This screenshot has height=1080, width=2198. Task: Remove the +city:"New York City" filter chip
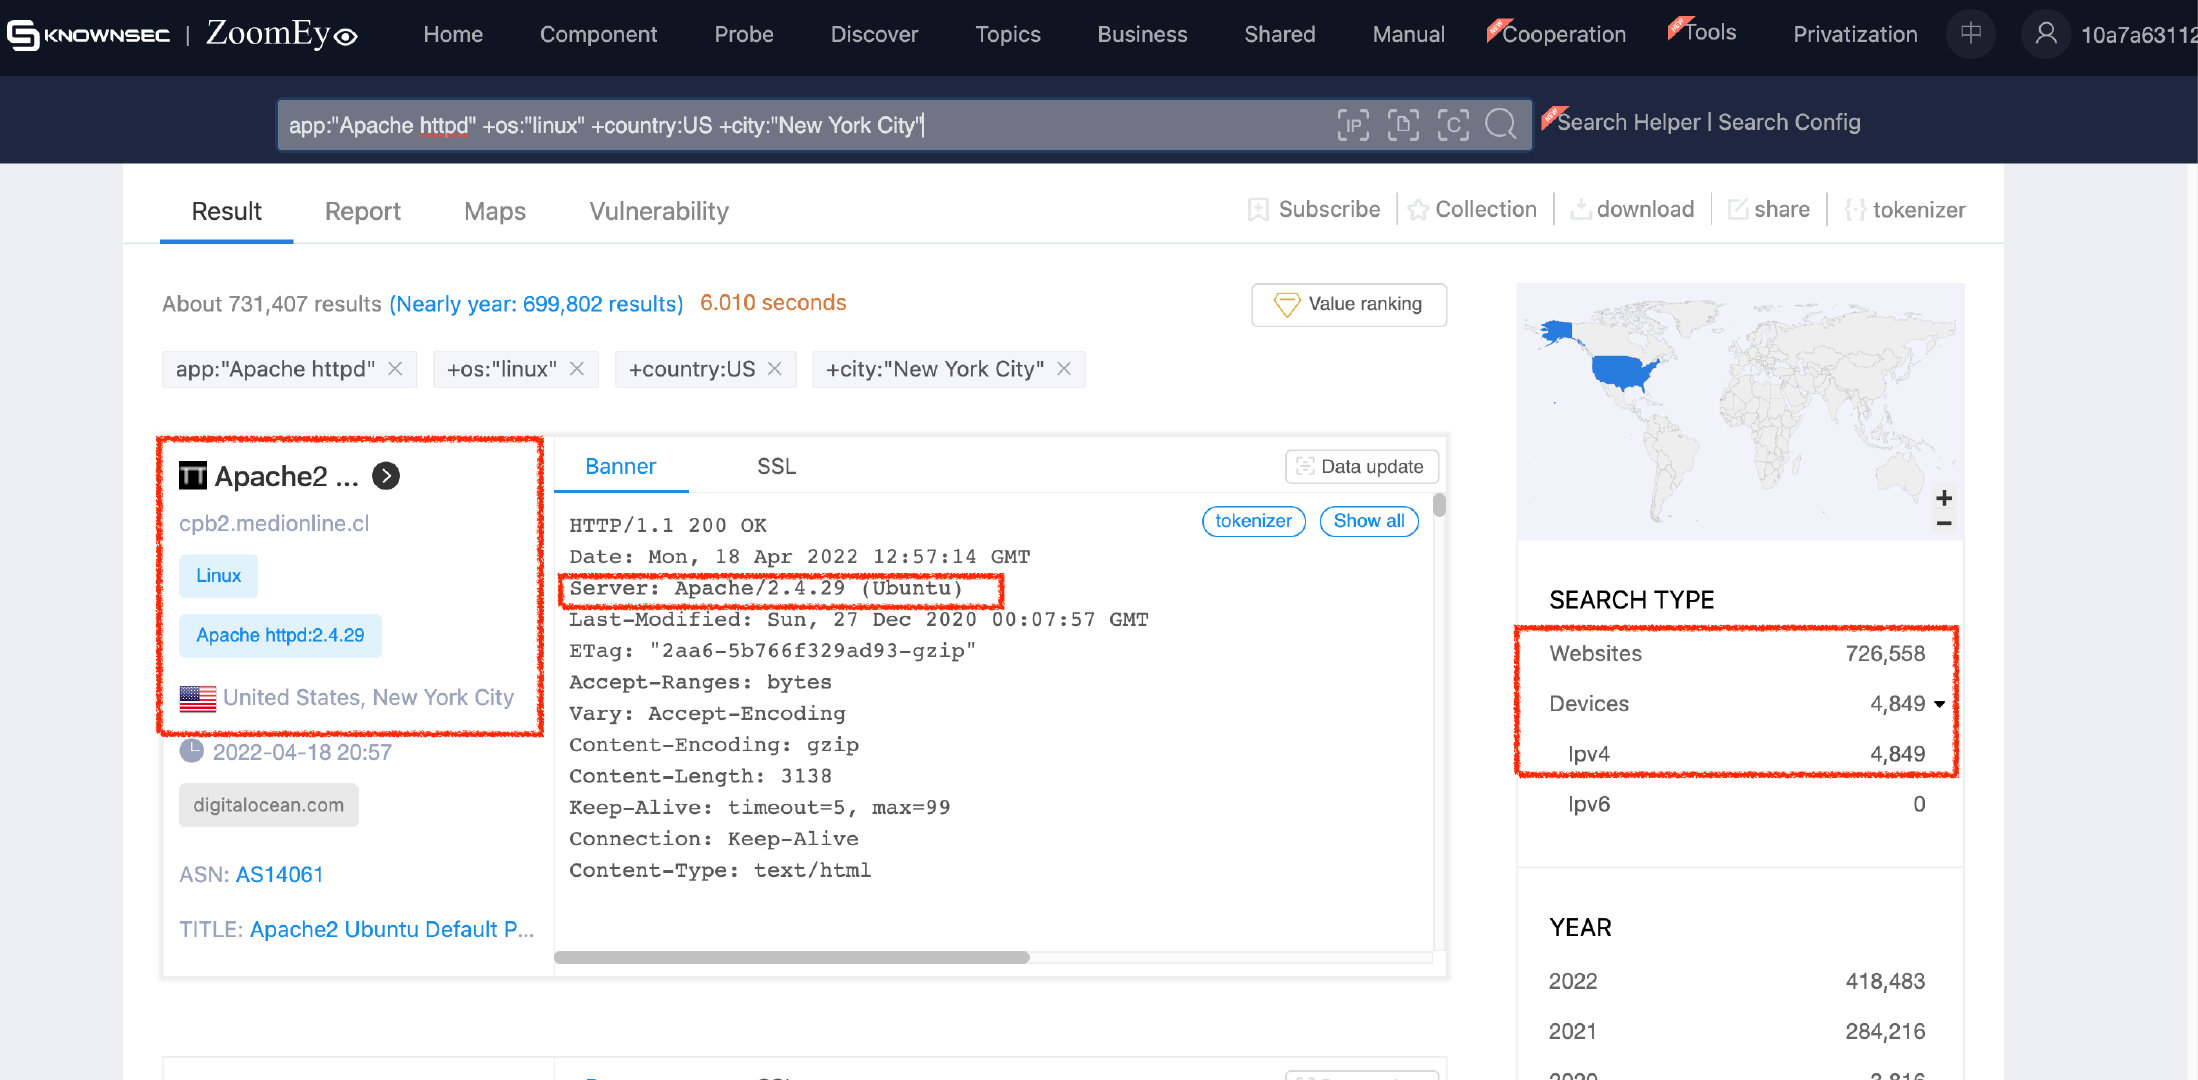[1063, 368]
